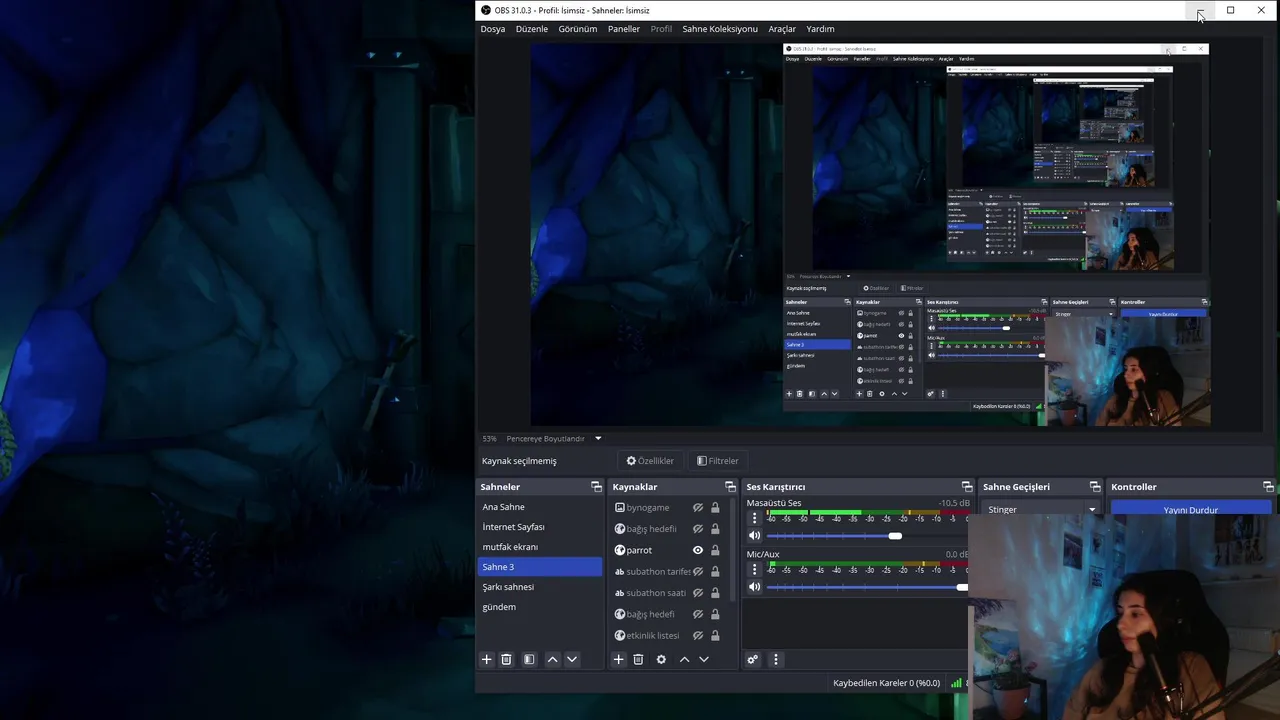1280x720 pixels.
Task: Click Kaybedilen Kareler status text
Action: 886,683
